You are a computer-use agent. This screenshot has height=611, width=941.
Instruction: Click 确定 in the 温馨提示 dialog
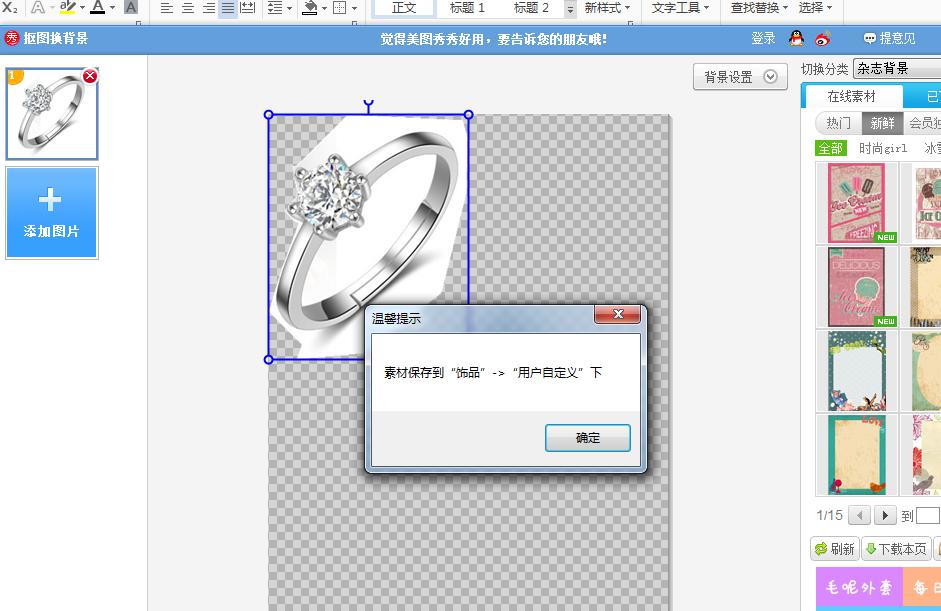pos(587,438)
